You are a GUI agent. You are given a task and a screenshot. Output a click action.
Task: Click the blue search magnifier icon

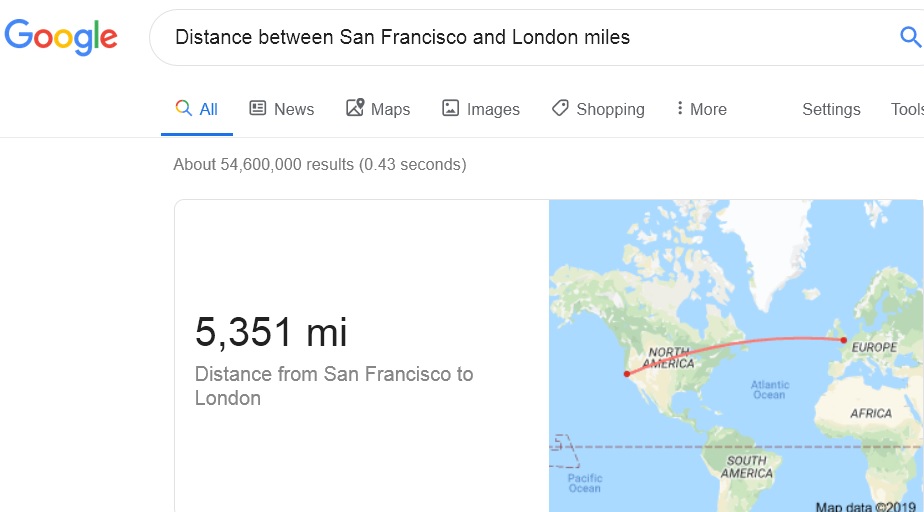point(910,37)
